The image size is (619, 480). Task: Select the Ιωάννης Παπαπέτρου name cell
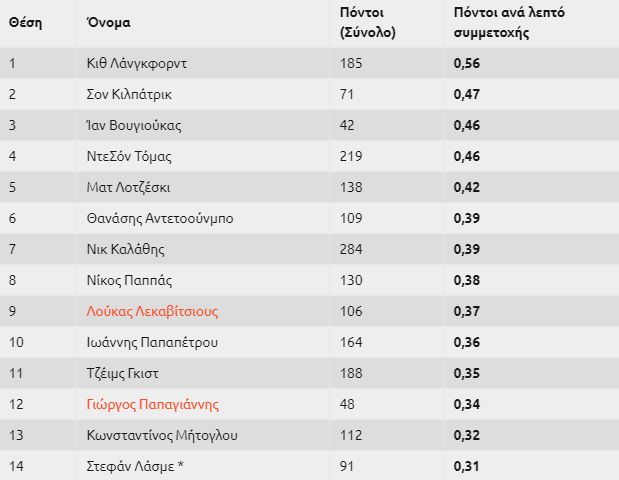[203, 342]
